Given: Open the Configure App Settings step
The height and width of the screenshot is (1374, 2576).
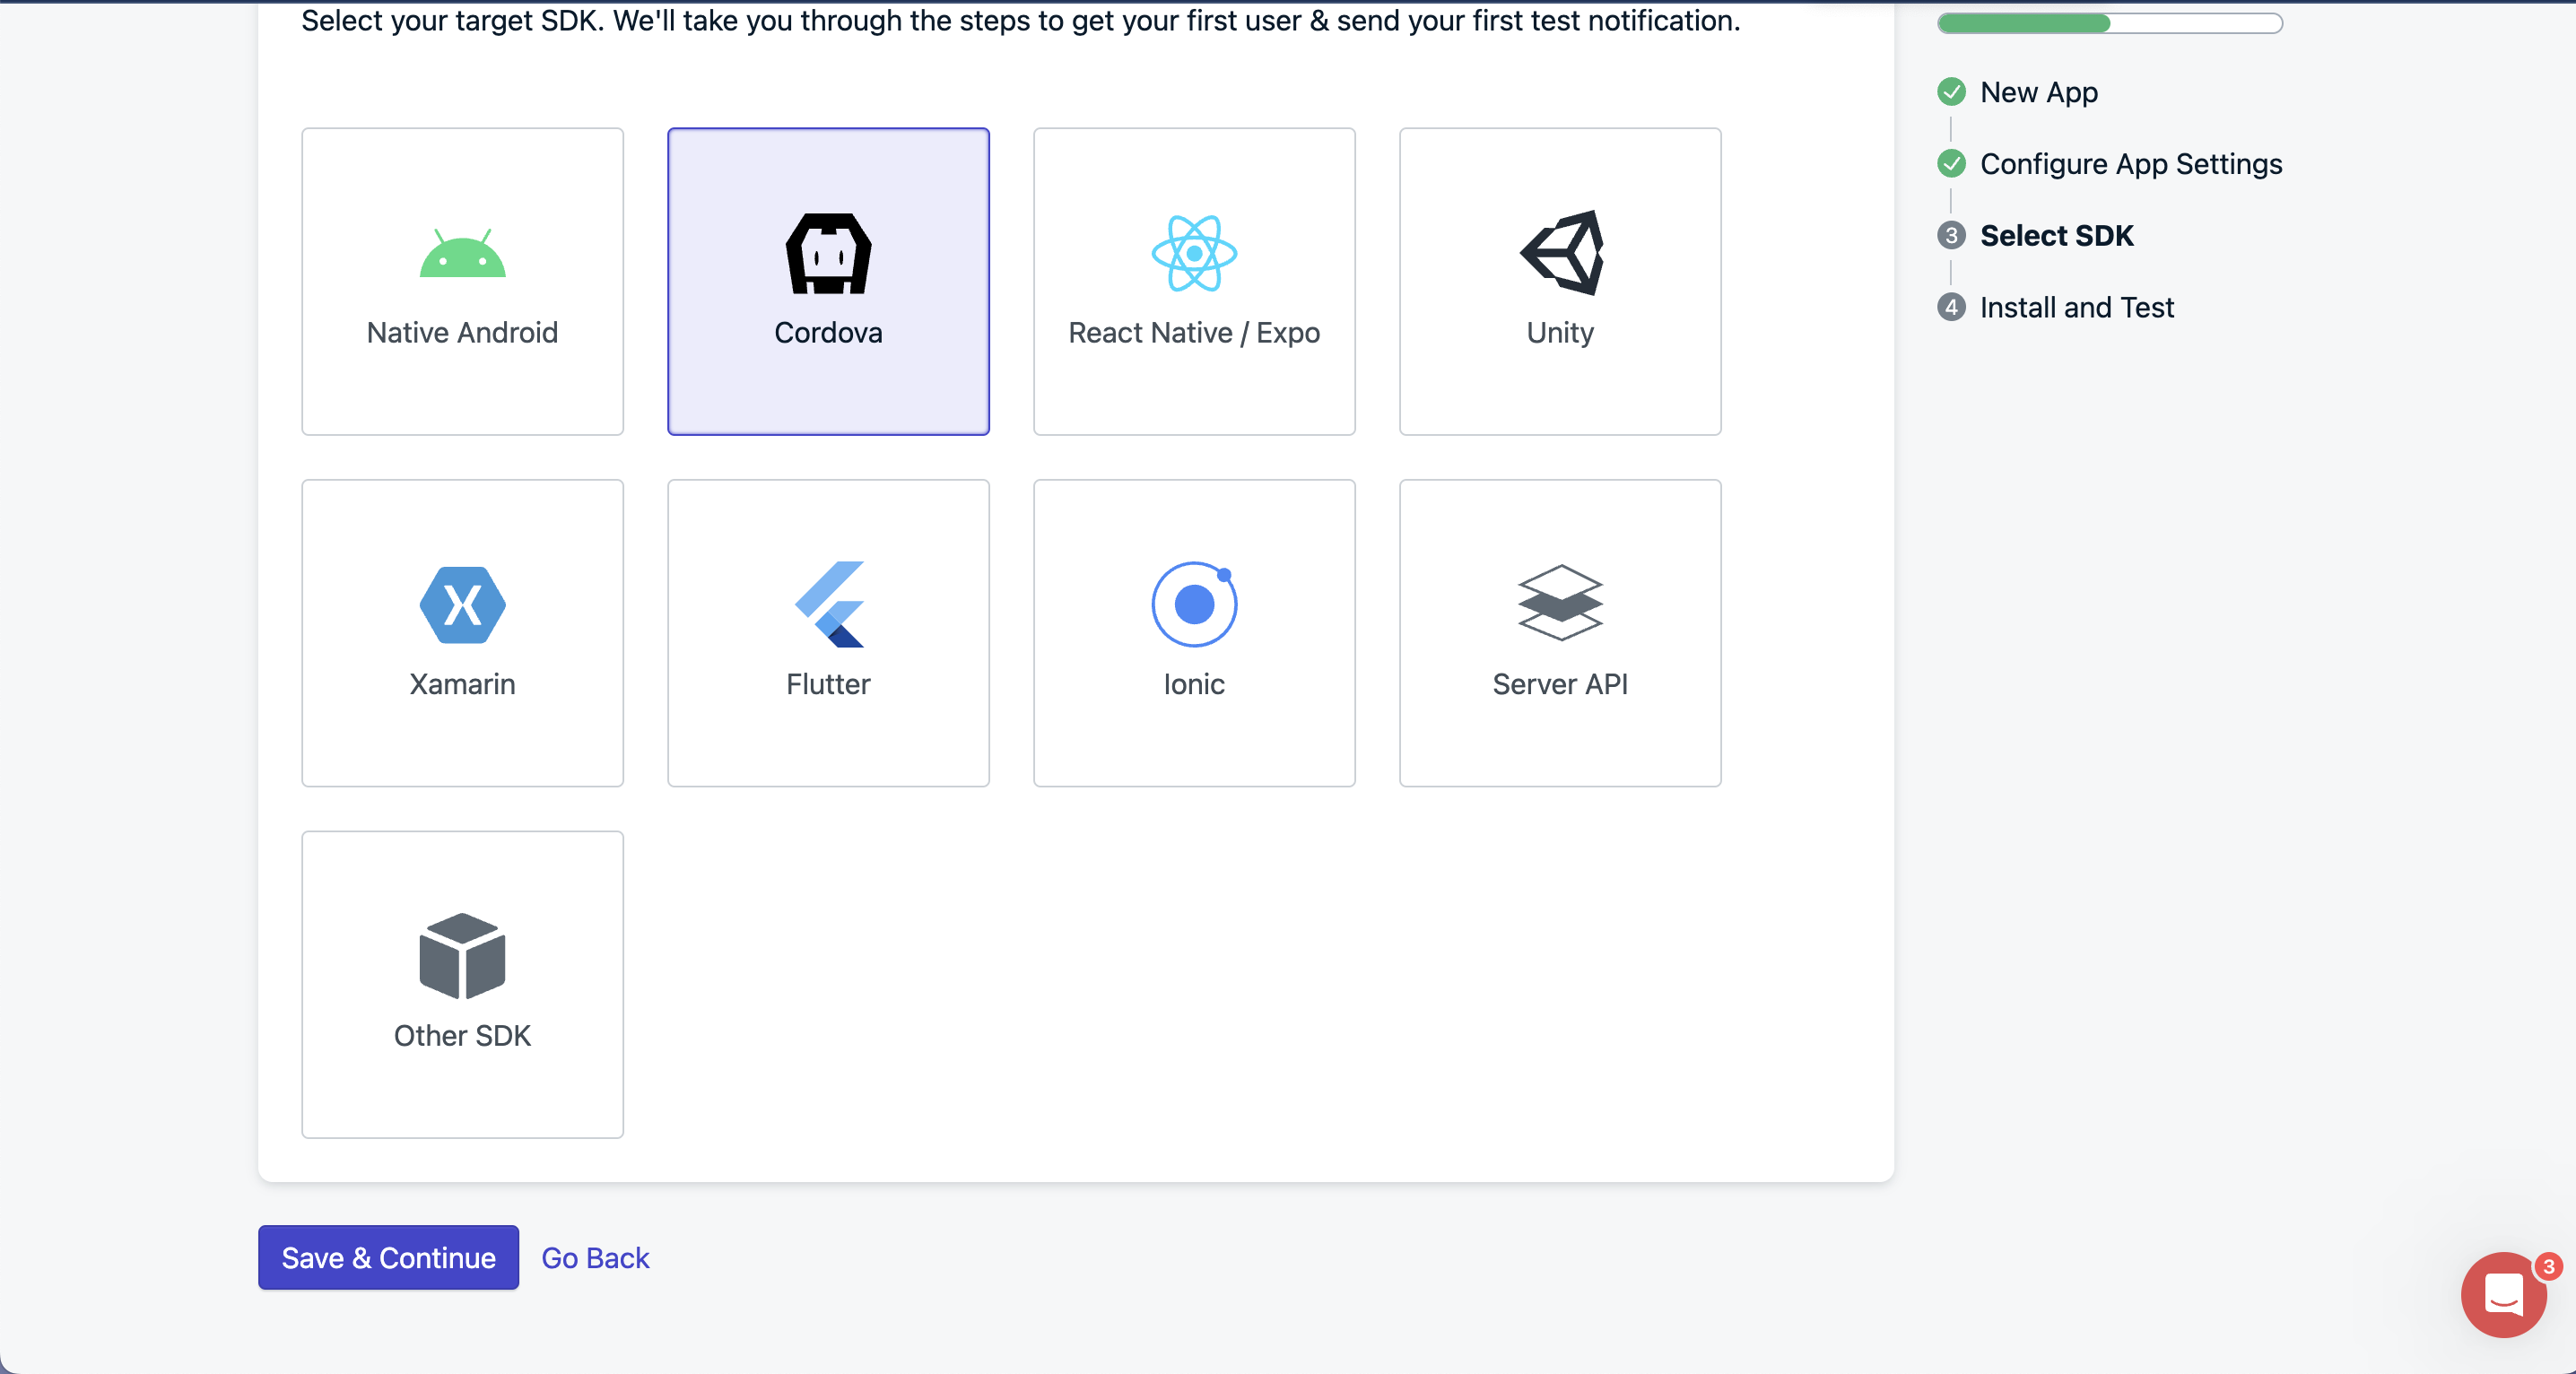Looking at the screenshot, I should (2131, 164).
